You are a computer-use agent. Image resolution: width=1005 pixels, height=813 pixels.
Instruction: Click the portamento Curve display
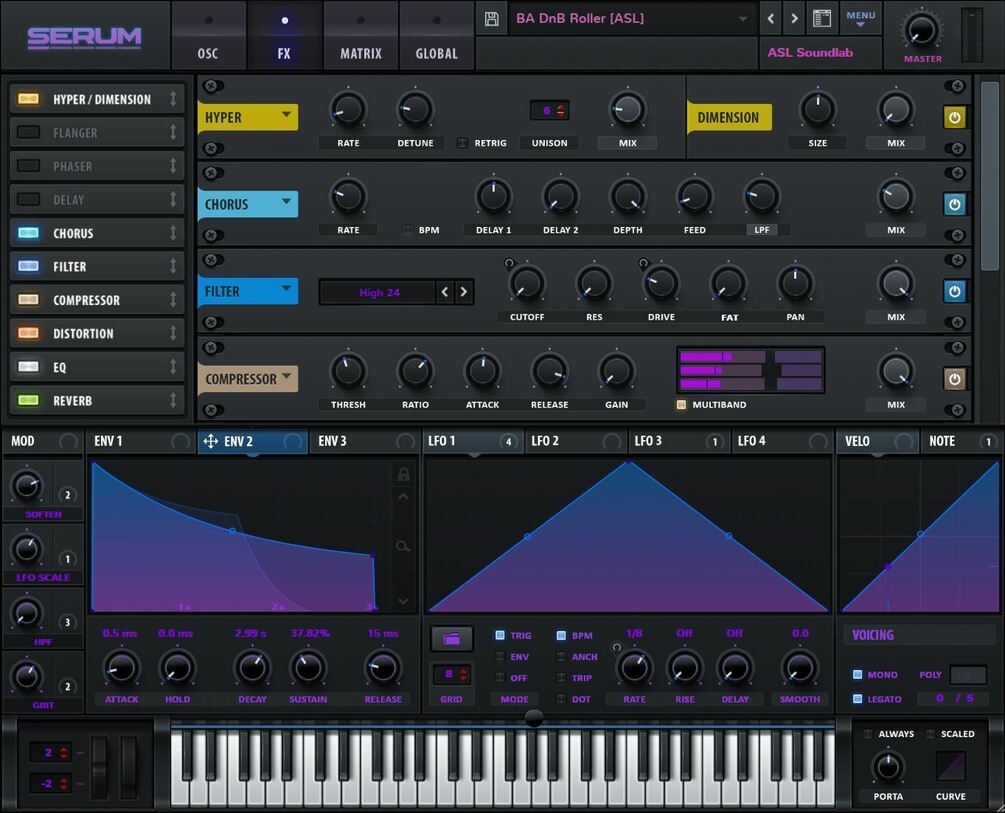[951, 767]
